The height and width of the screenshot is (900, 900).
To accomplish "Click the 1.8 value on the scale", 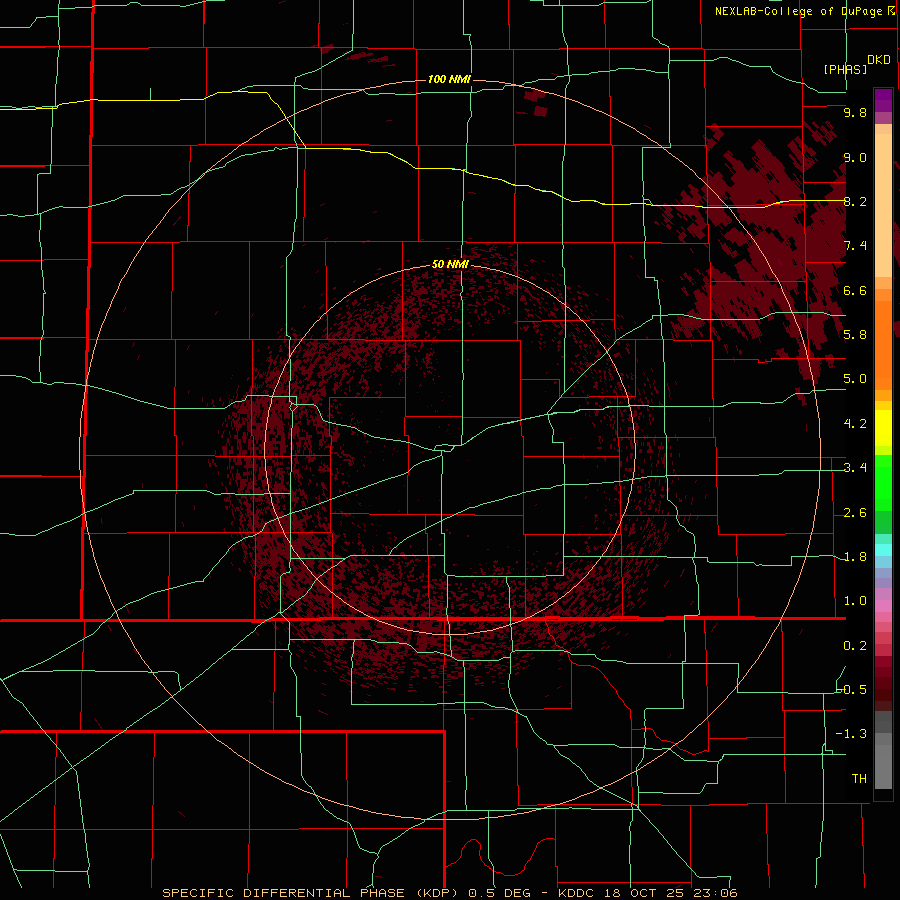I will (855, 557).
